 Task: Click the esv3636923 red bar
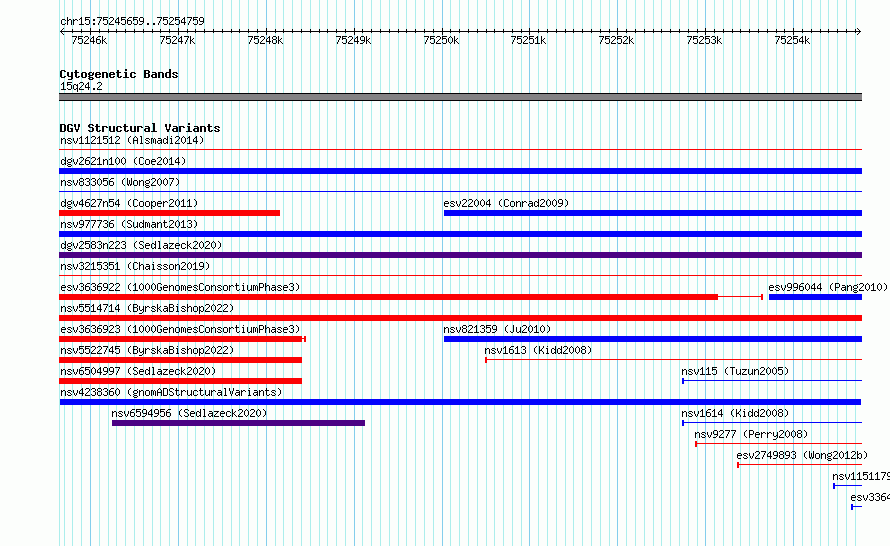coord(181,339)
